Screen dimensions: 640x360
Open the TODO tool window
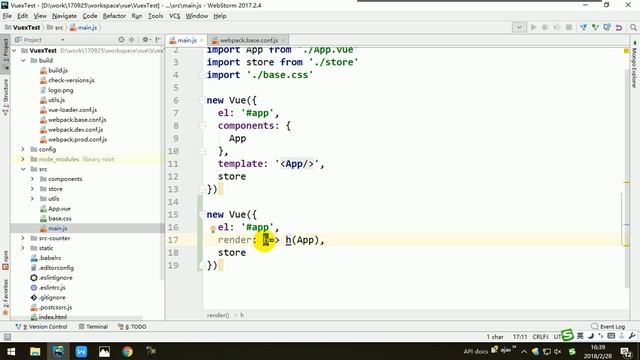tap(132, 327)
